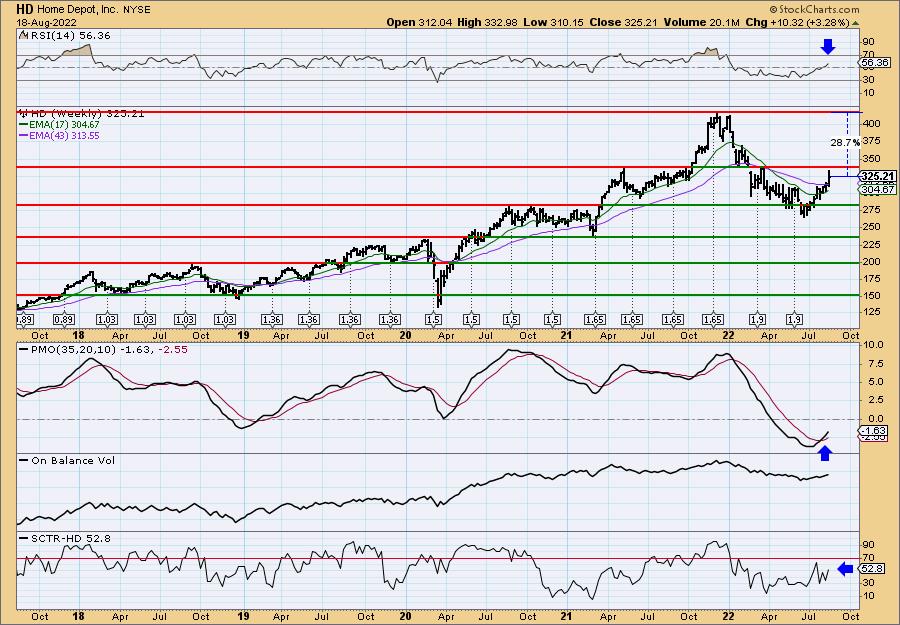Click year 22 on bottom time axis
Screen dimensions: 900x625
pos(728,616)
